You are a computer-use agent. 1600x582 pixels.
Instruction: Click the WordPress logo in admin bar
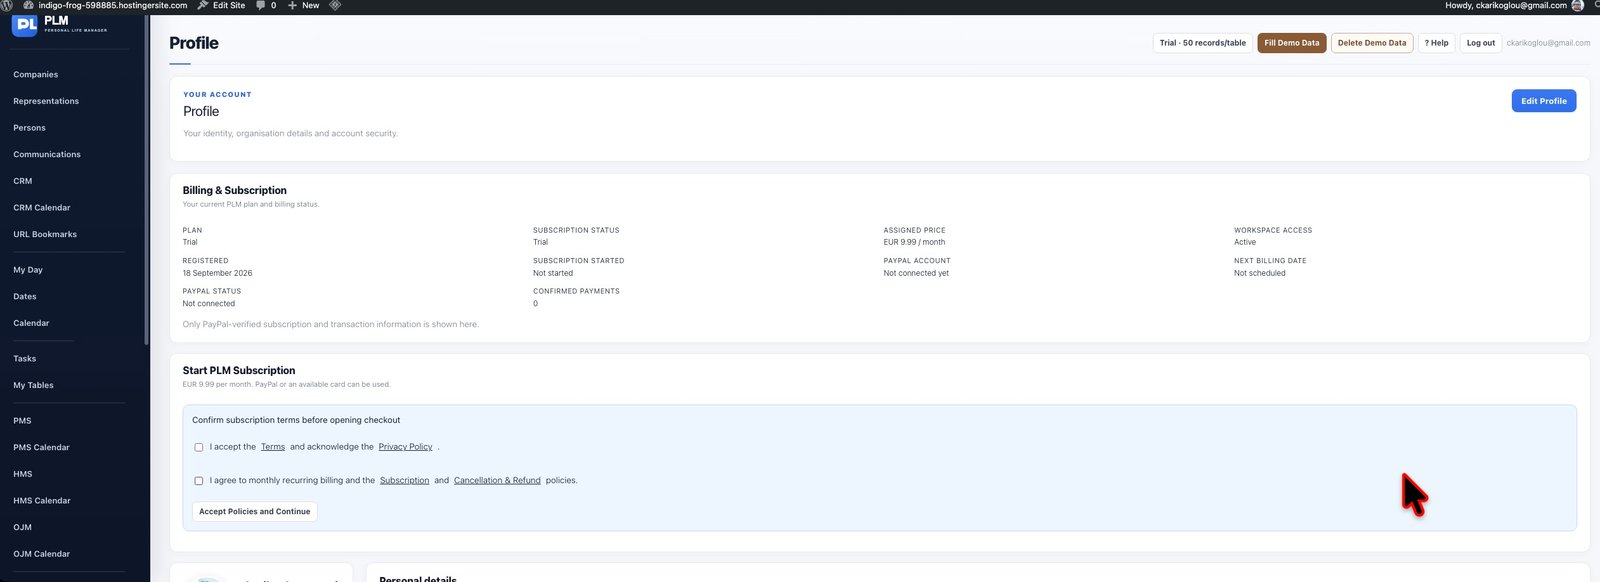point(7,5)
